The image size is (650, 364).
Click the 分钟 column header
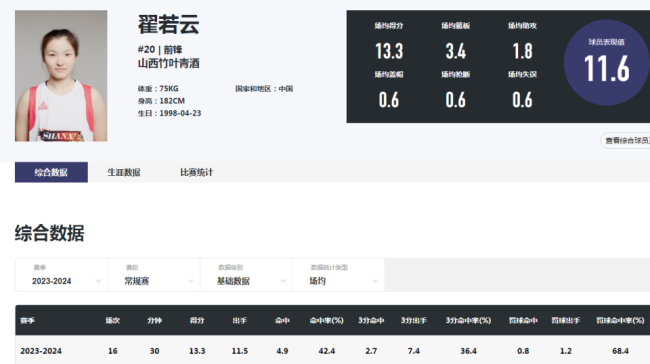pos(155,320)
